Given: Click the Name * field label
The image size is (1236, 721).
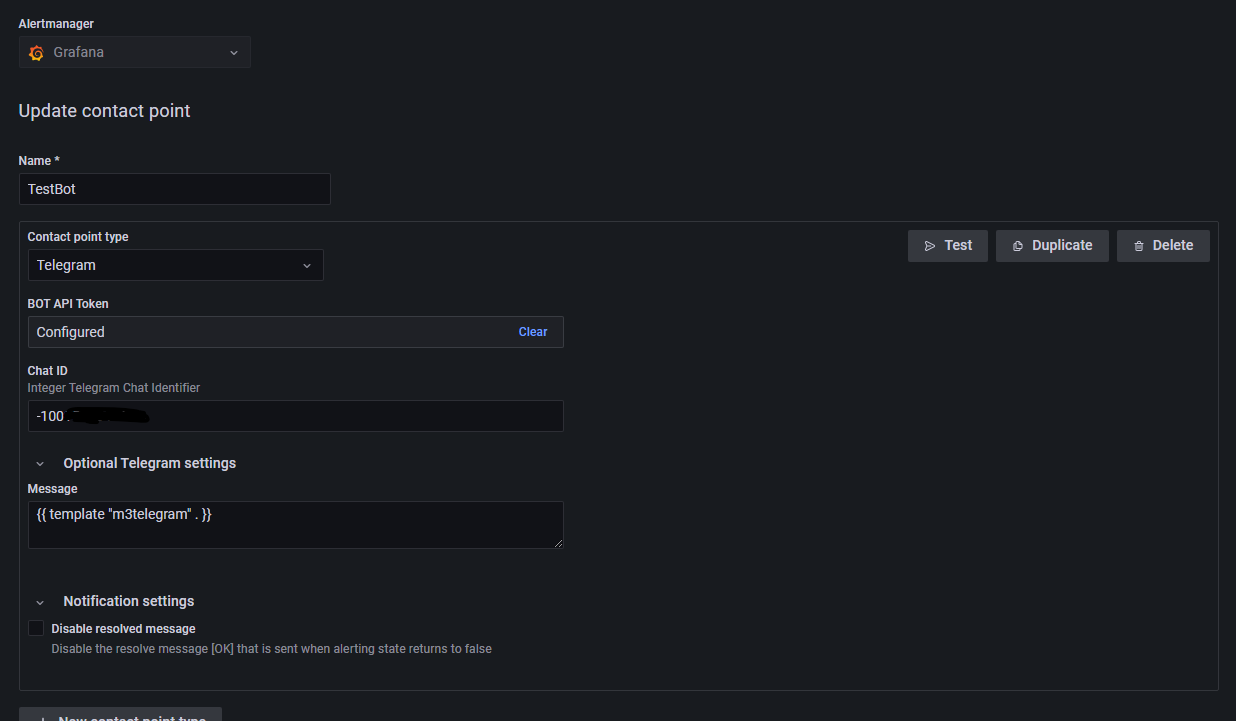Looking at the screenshot, I should coord(39,161).
